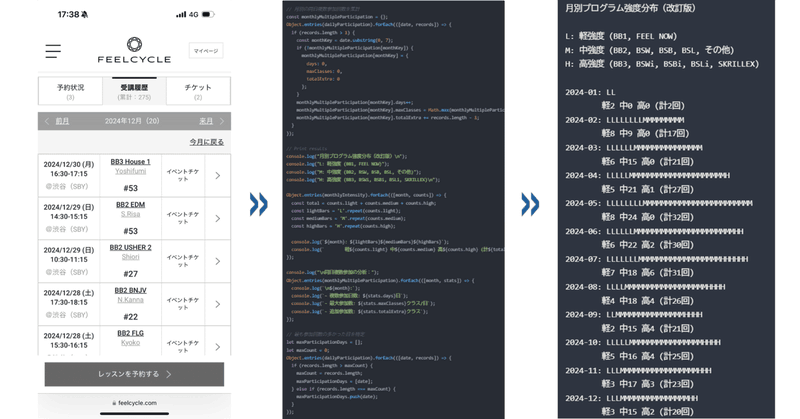Viewport: 800px width, 419px height.
Task: Click 軽3 中17 高3 (計23回) line
Action: pos(647,384)
